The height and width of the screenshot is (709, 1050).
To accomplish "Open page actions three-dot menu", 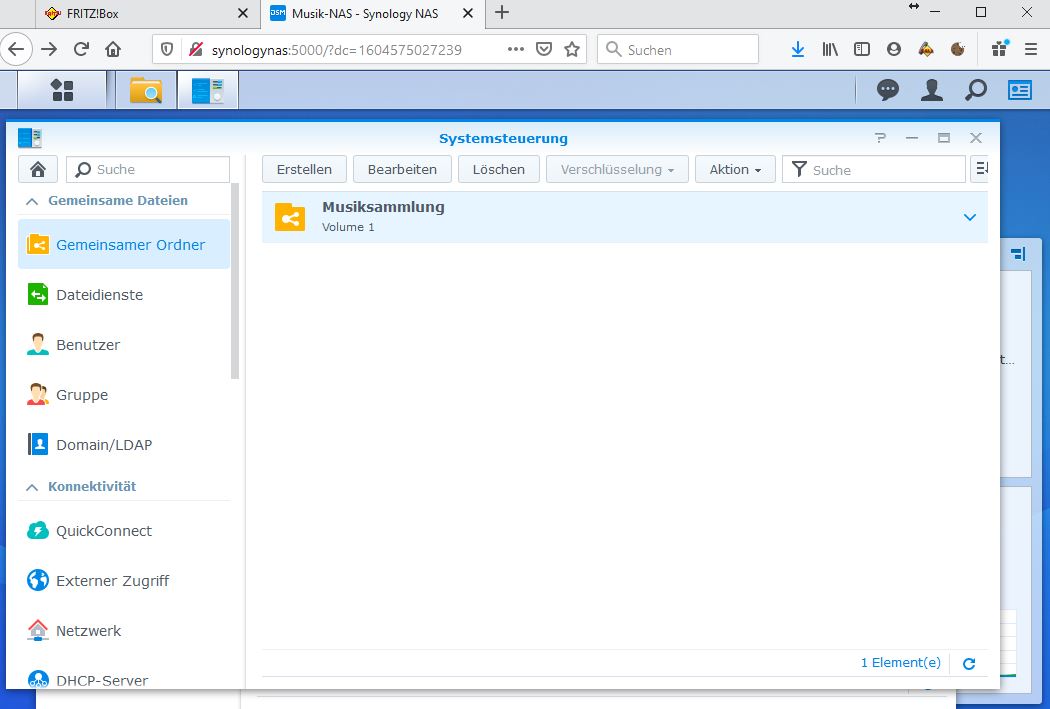I will [516, 49].
